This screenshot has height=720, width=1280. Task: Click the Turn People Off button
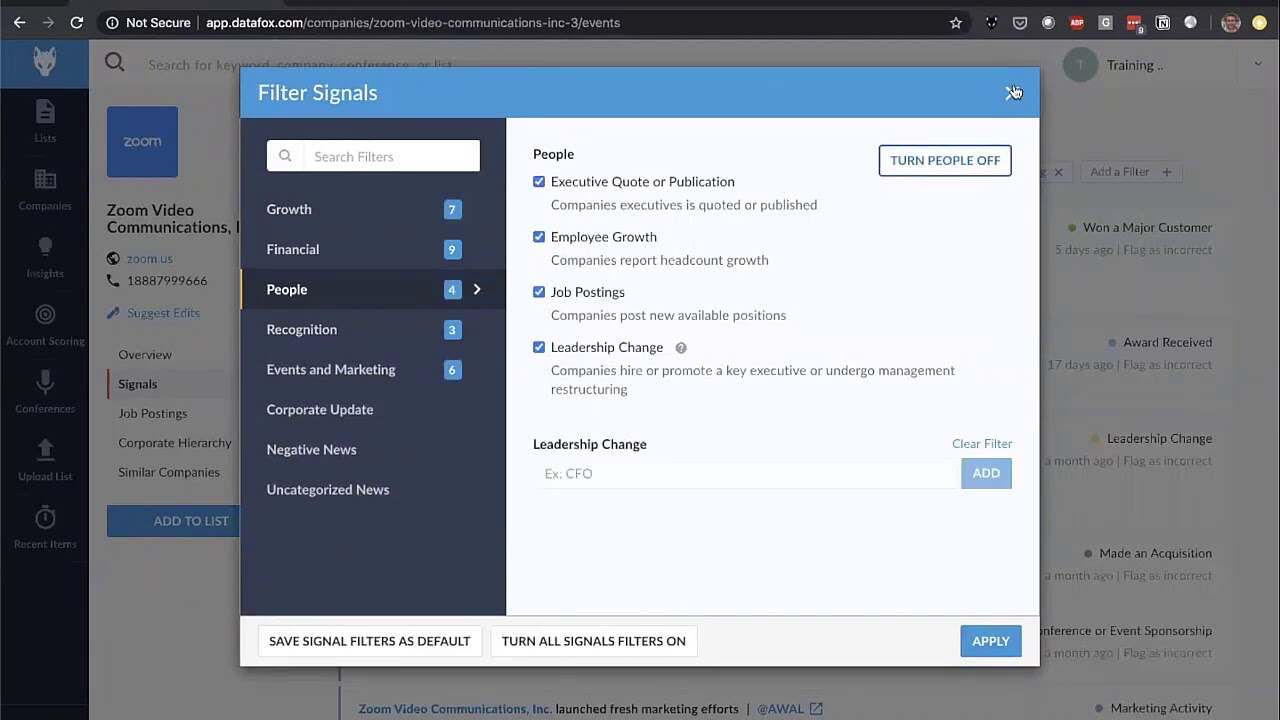[x=945, y=160]
